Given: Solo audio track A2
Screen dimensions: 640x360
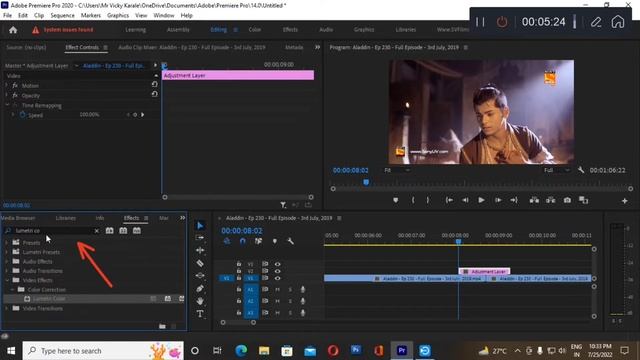Looking at the screenshot, I should [x=291, y=301].
